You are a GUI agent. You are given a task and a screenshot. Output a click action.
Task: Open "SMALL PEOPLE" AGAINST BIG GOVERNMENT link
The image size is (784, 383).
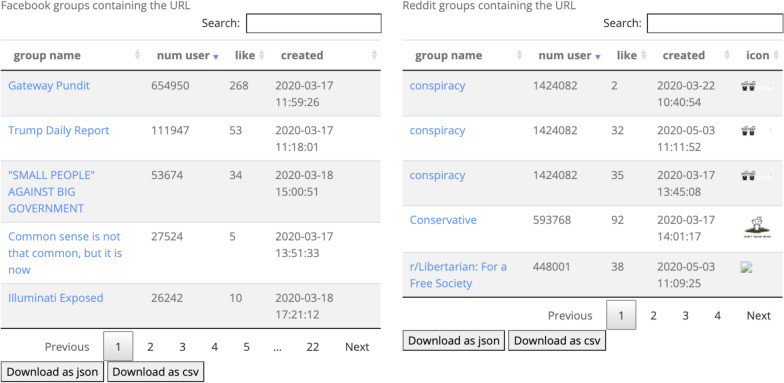click(x=52, y=192)
